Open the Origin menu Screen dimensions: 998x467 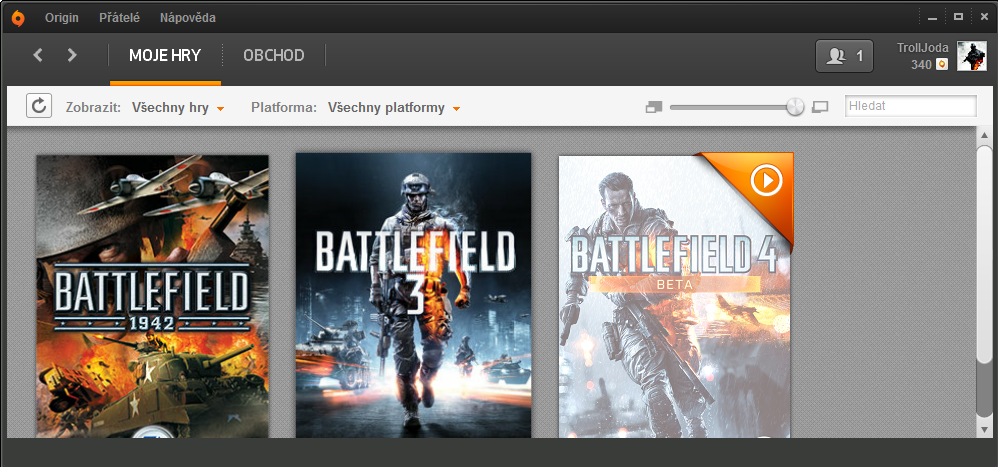62,17
